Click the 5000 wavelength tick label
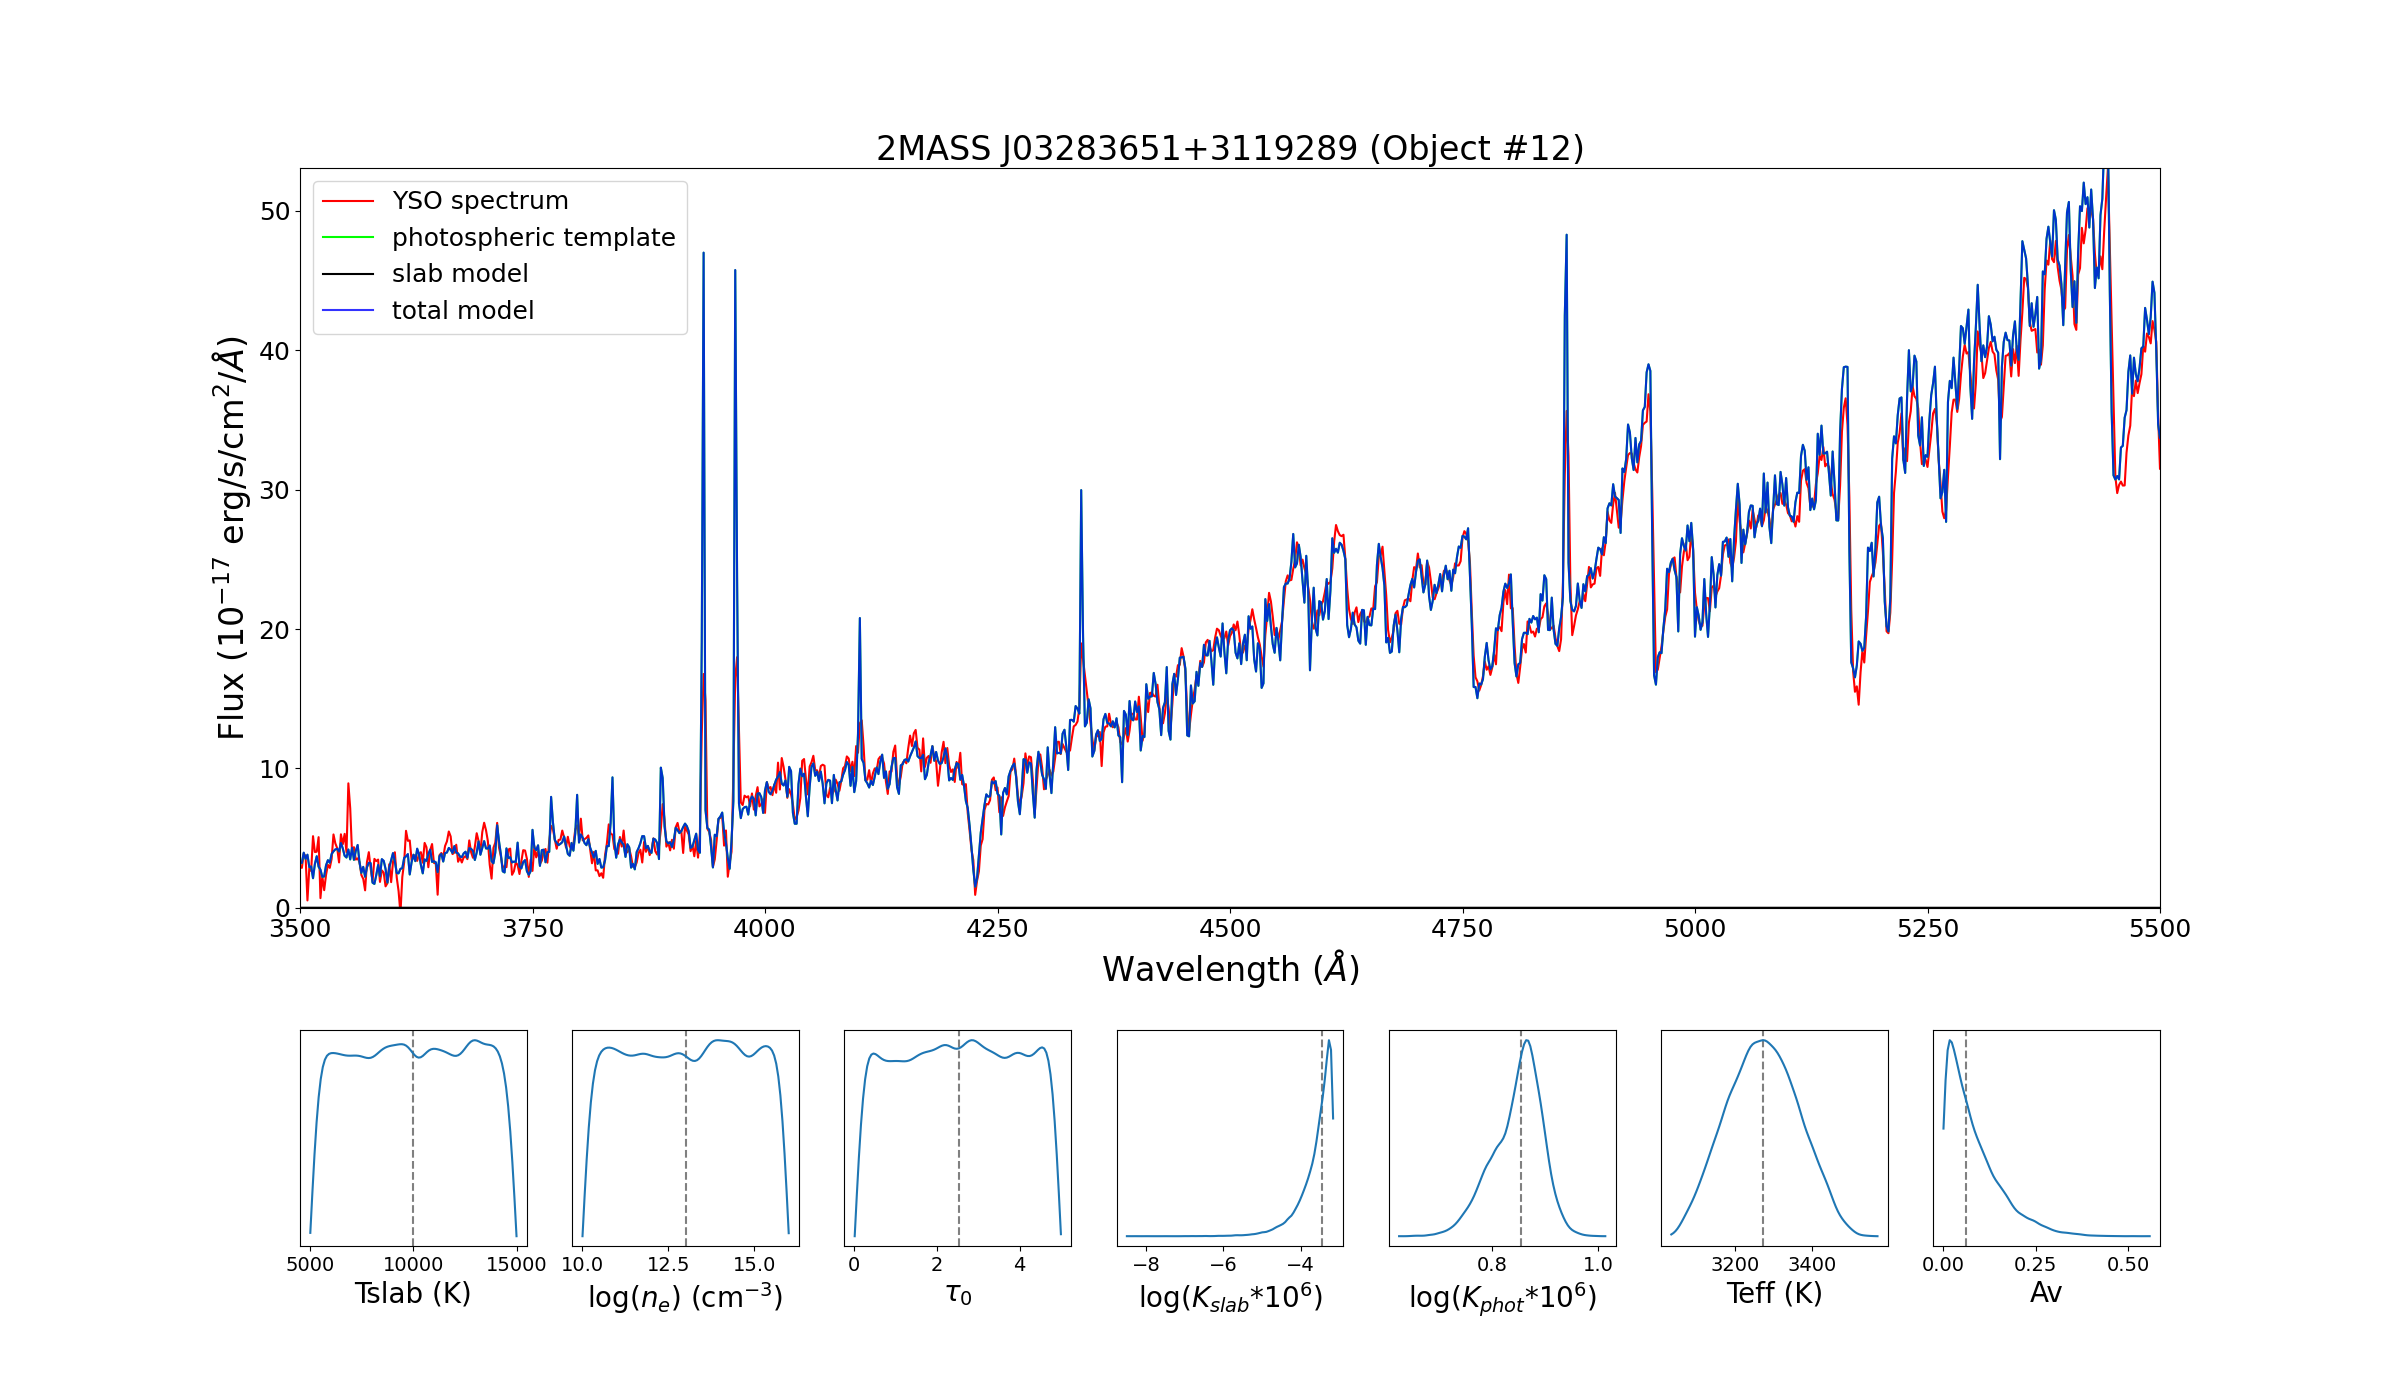2400x1400 pixels. 1695,928
